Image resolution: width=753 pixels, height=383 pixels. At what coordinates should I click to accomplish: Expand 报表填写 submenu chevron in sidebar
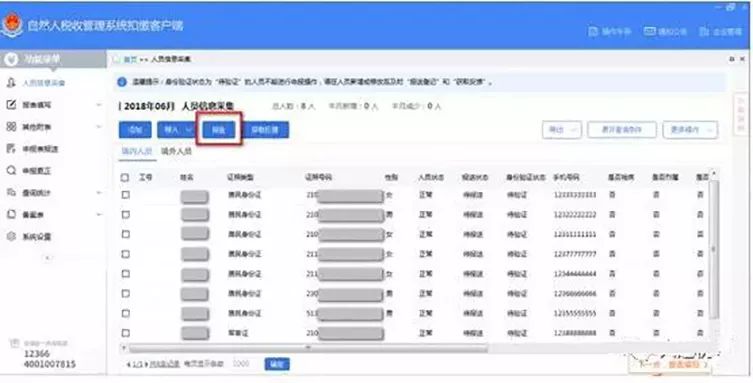click(x=98, y=105)
